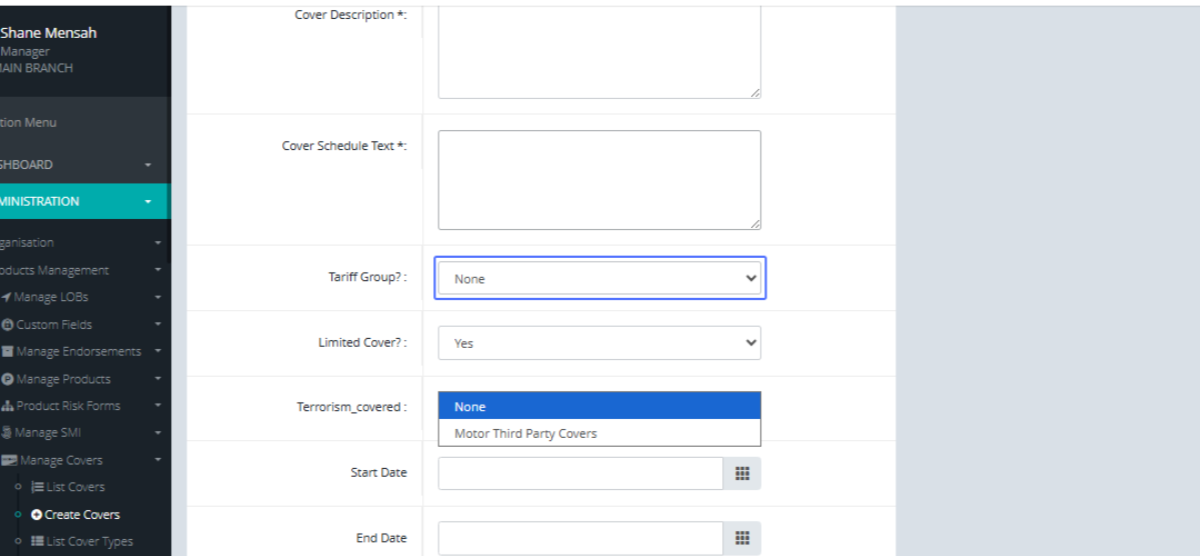
Task: Click the Manage Products icon
Action: (x=8, y=379)
